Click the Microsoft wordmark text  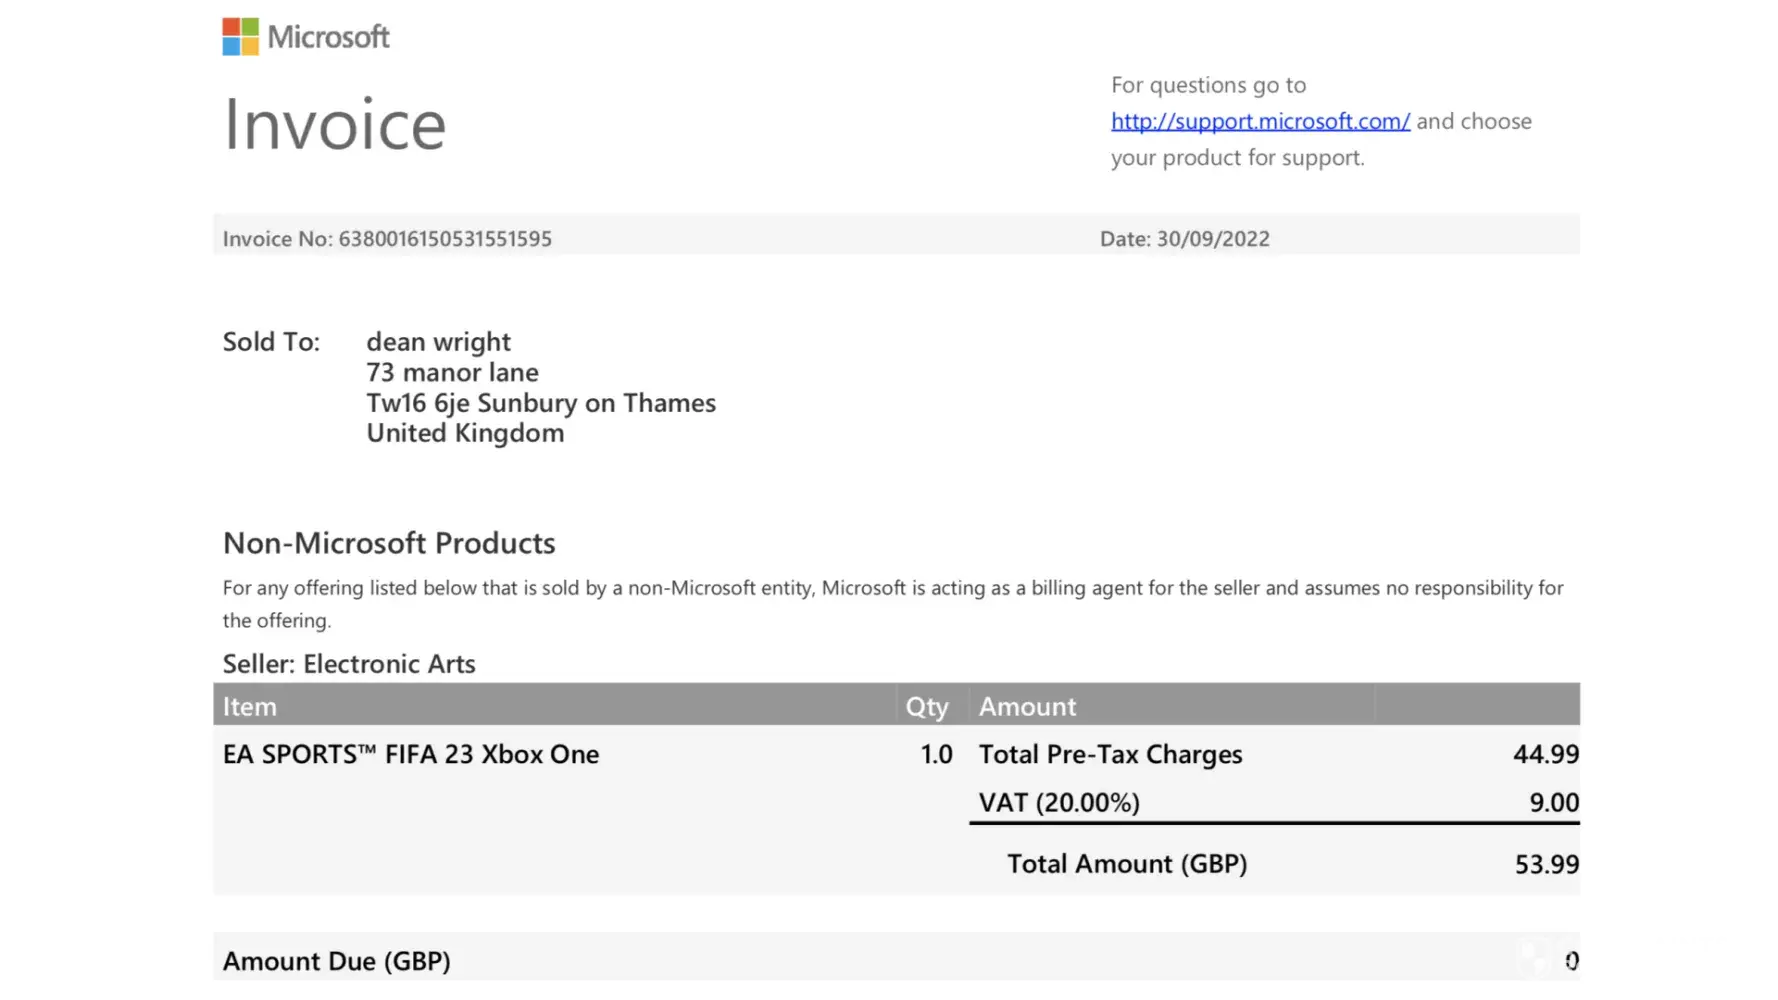(328, 37)
